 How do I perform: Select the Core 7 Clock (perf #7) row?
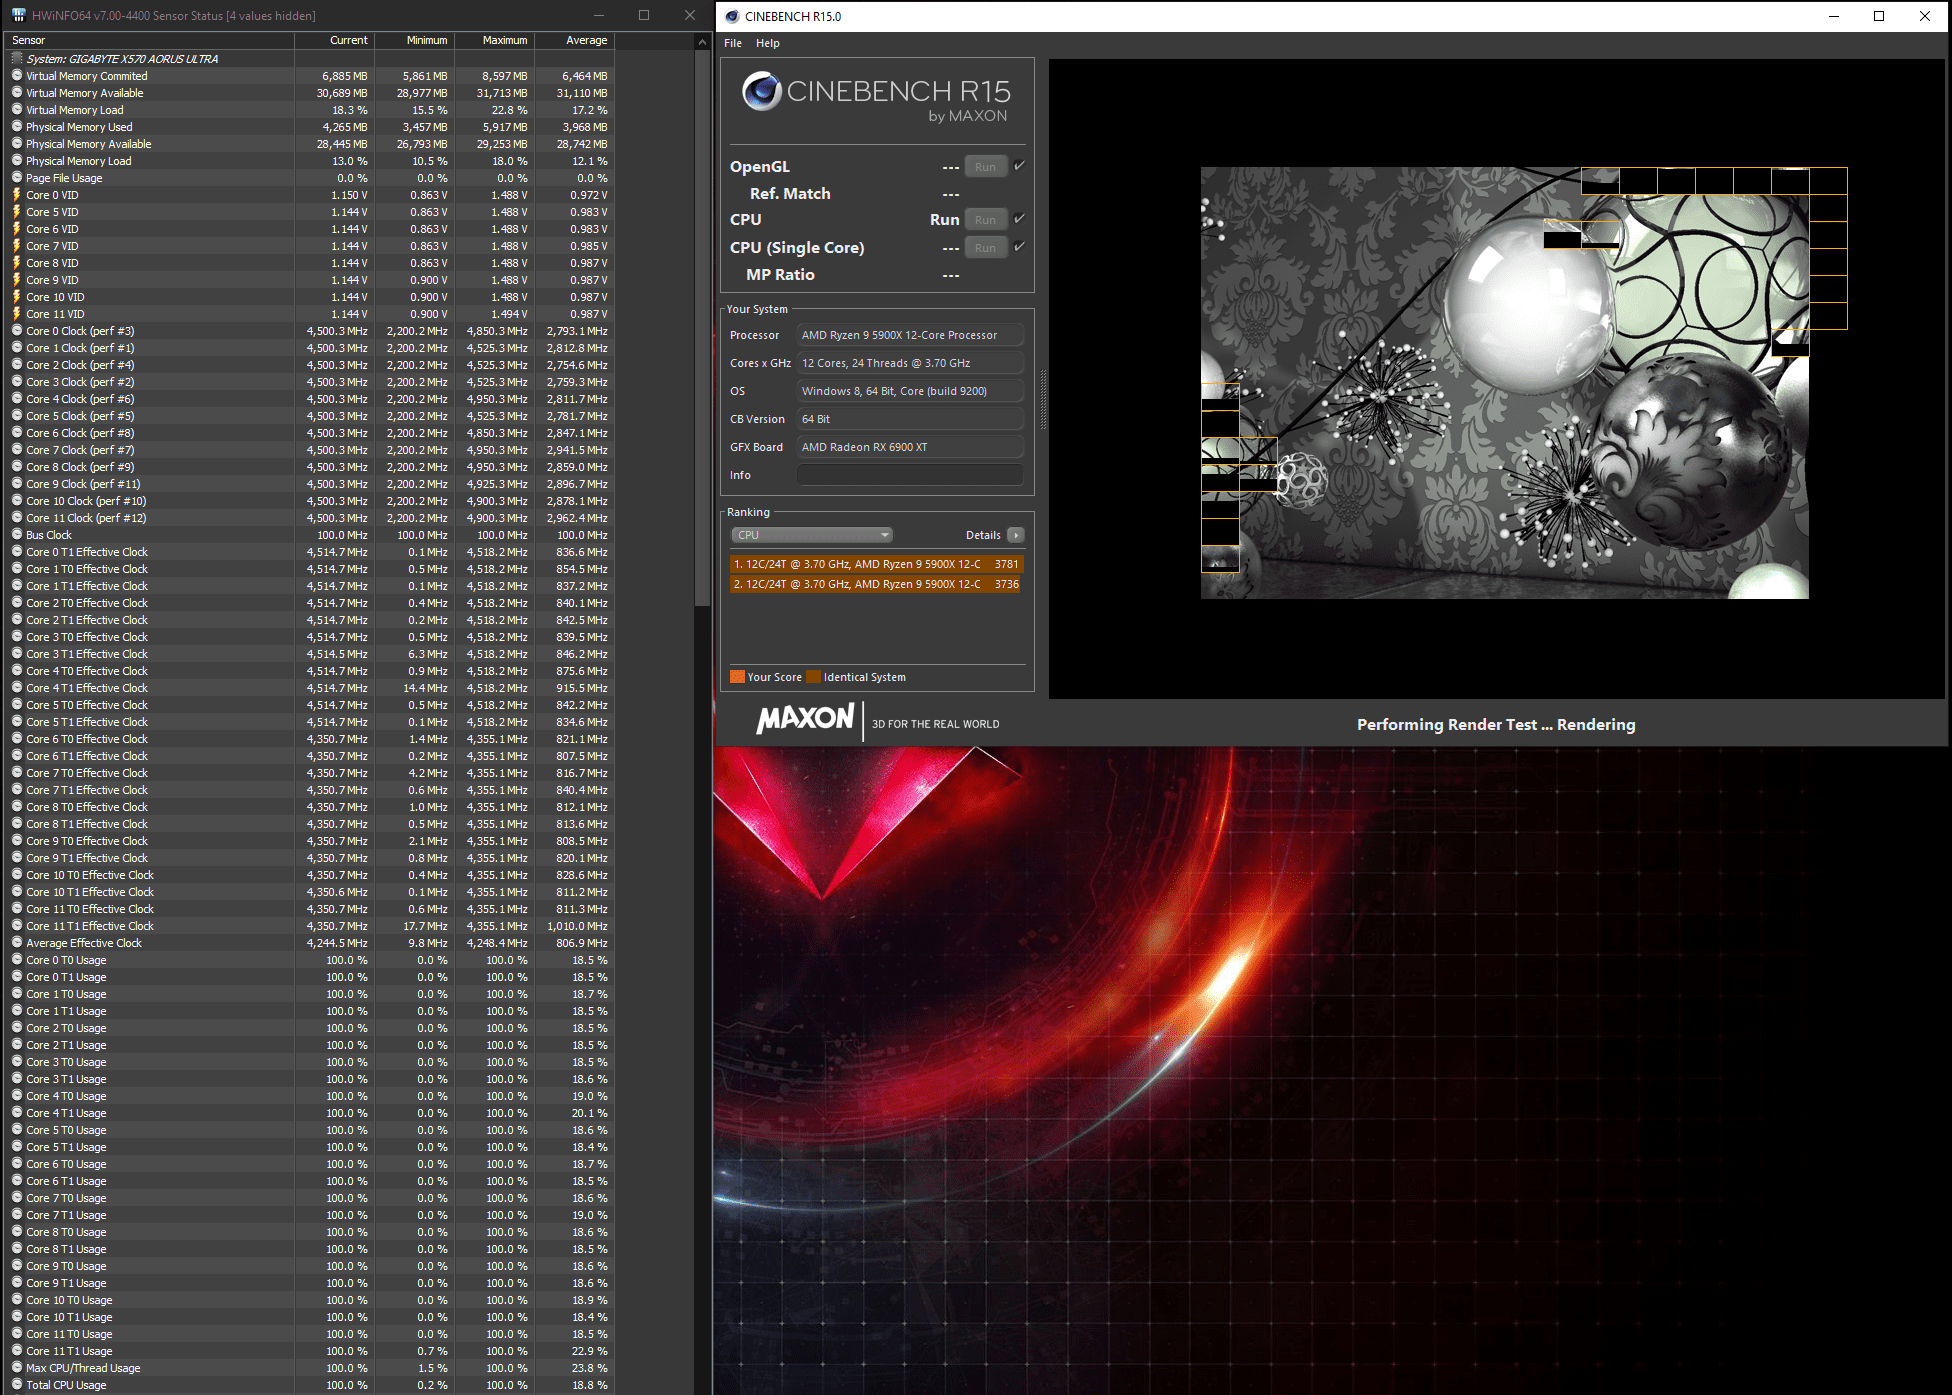[309, 450]
